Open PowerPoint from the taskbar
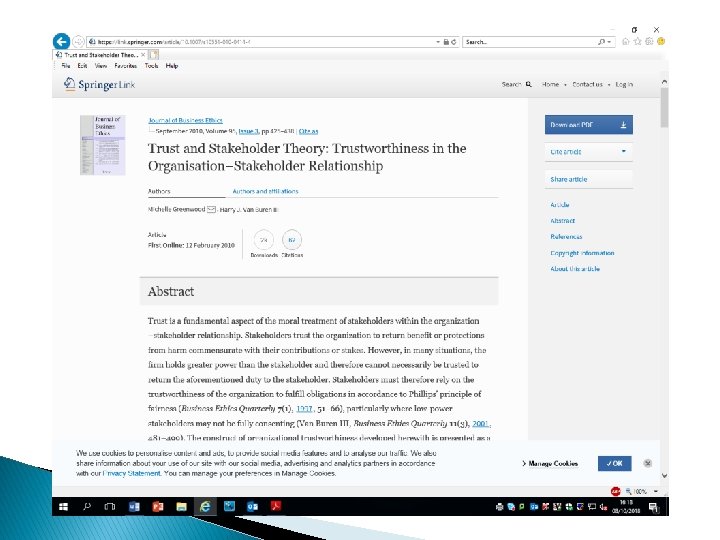 (158, 506)
